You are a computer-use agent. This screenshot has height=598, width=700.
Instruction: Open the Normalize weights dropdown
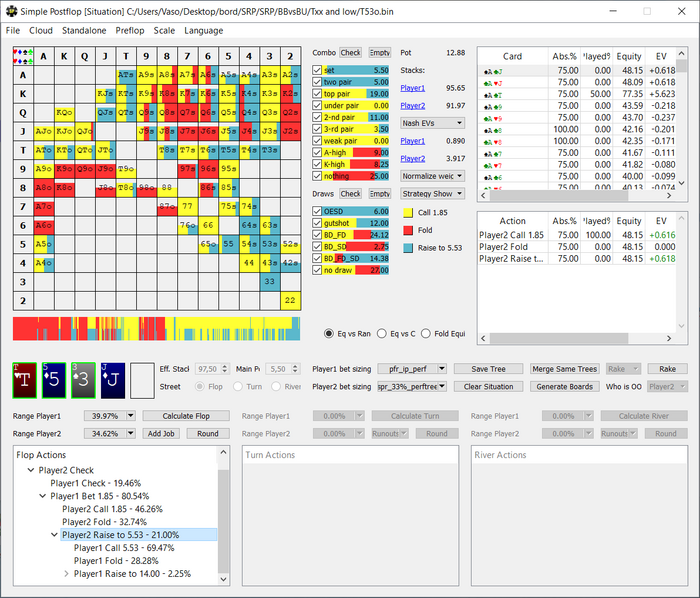[432, 176]
